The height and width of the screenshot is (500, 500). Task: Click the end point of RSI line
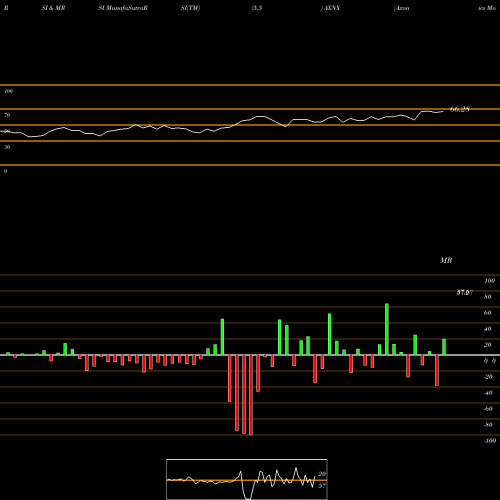click(443, 111)
